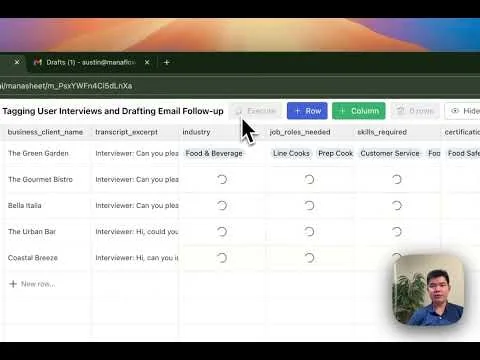This screenshot has height=360, width=480.
Task: Add a new Column
Action: point(359,111)
